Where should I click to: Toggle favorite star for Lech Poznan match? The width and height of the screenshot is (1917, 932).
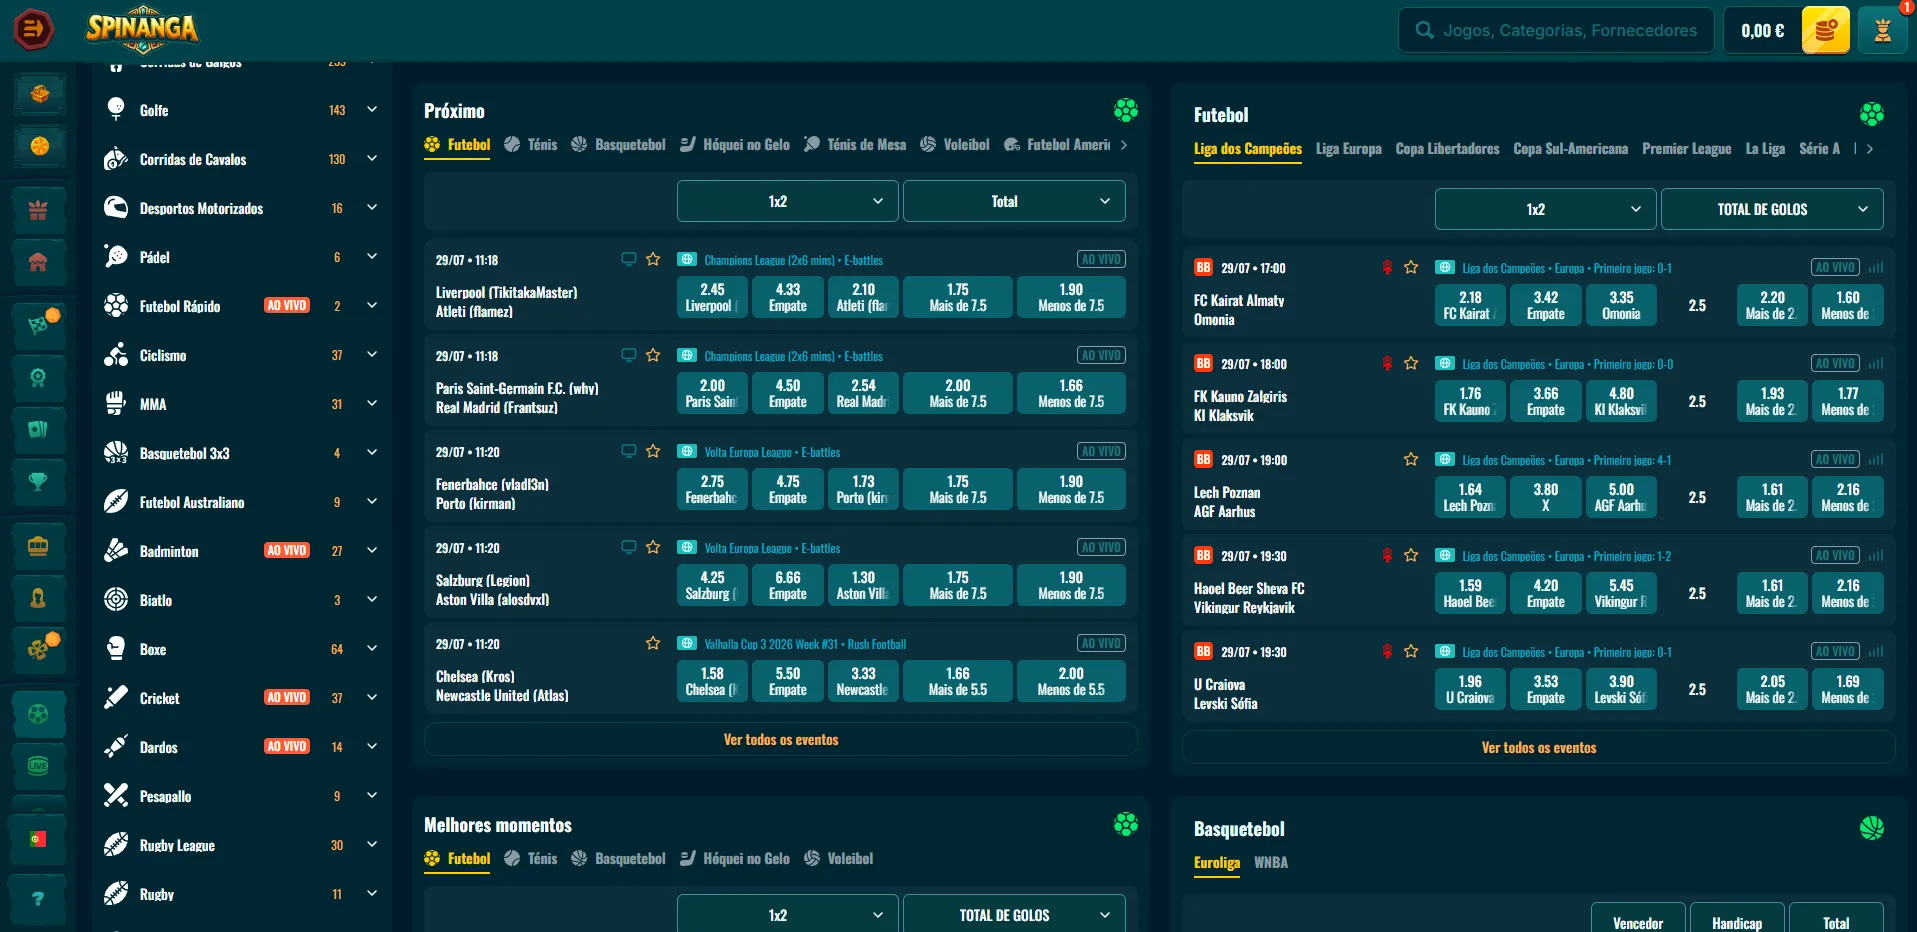(1411, 459)
